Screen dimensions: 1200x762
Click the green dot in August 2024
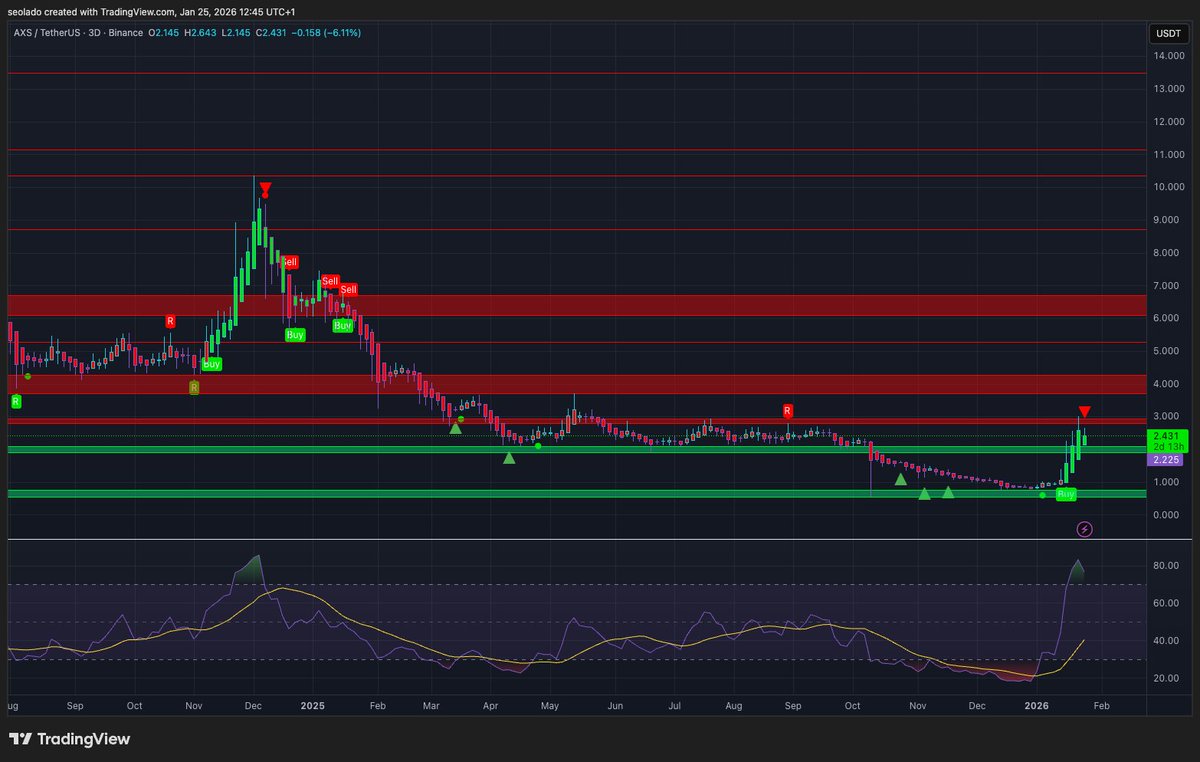click(28, 376)
